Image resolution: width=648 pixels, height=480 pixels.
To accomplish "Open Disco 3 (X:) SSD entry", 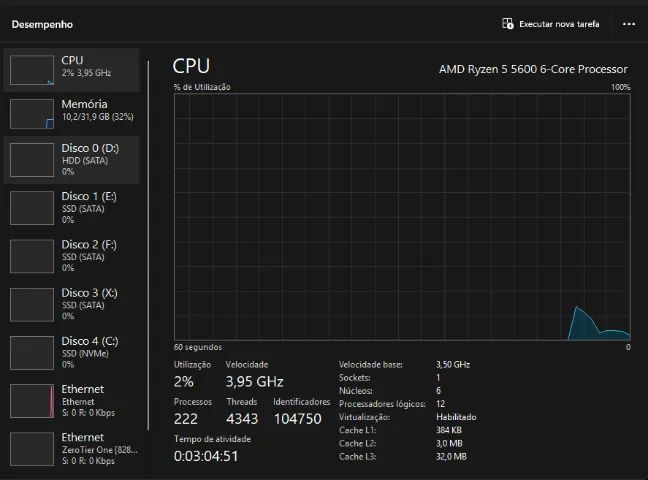I will [71, 304].
